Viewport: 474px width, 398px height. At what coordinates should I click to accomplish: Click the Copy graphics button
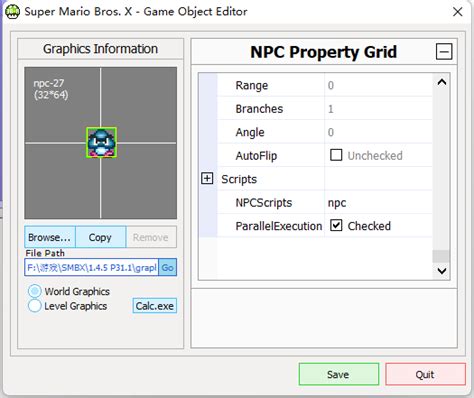click(x=101, y=237)
